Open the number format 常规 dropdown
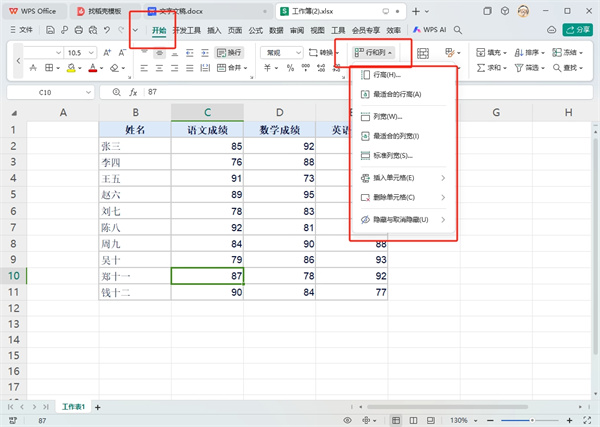This screenshot has height=427, width=600. tap(281, 51)
